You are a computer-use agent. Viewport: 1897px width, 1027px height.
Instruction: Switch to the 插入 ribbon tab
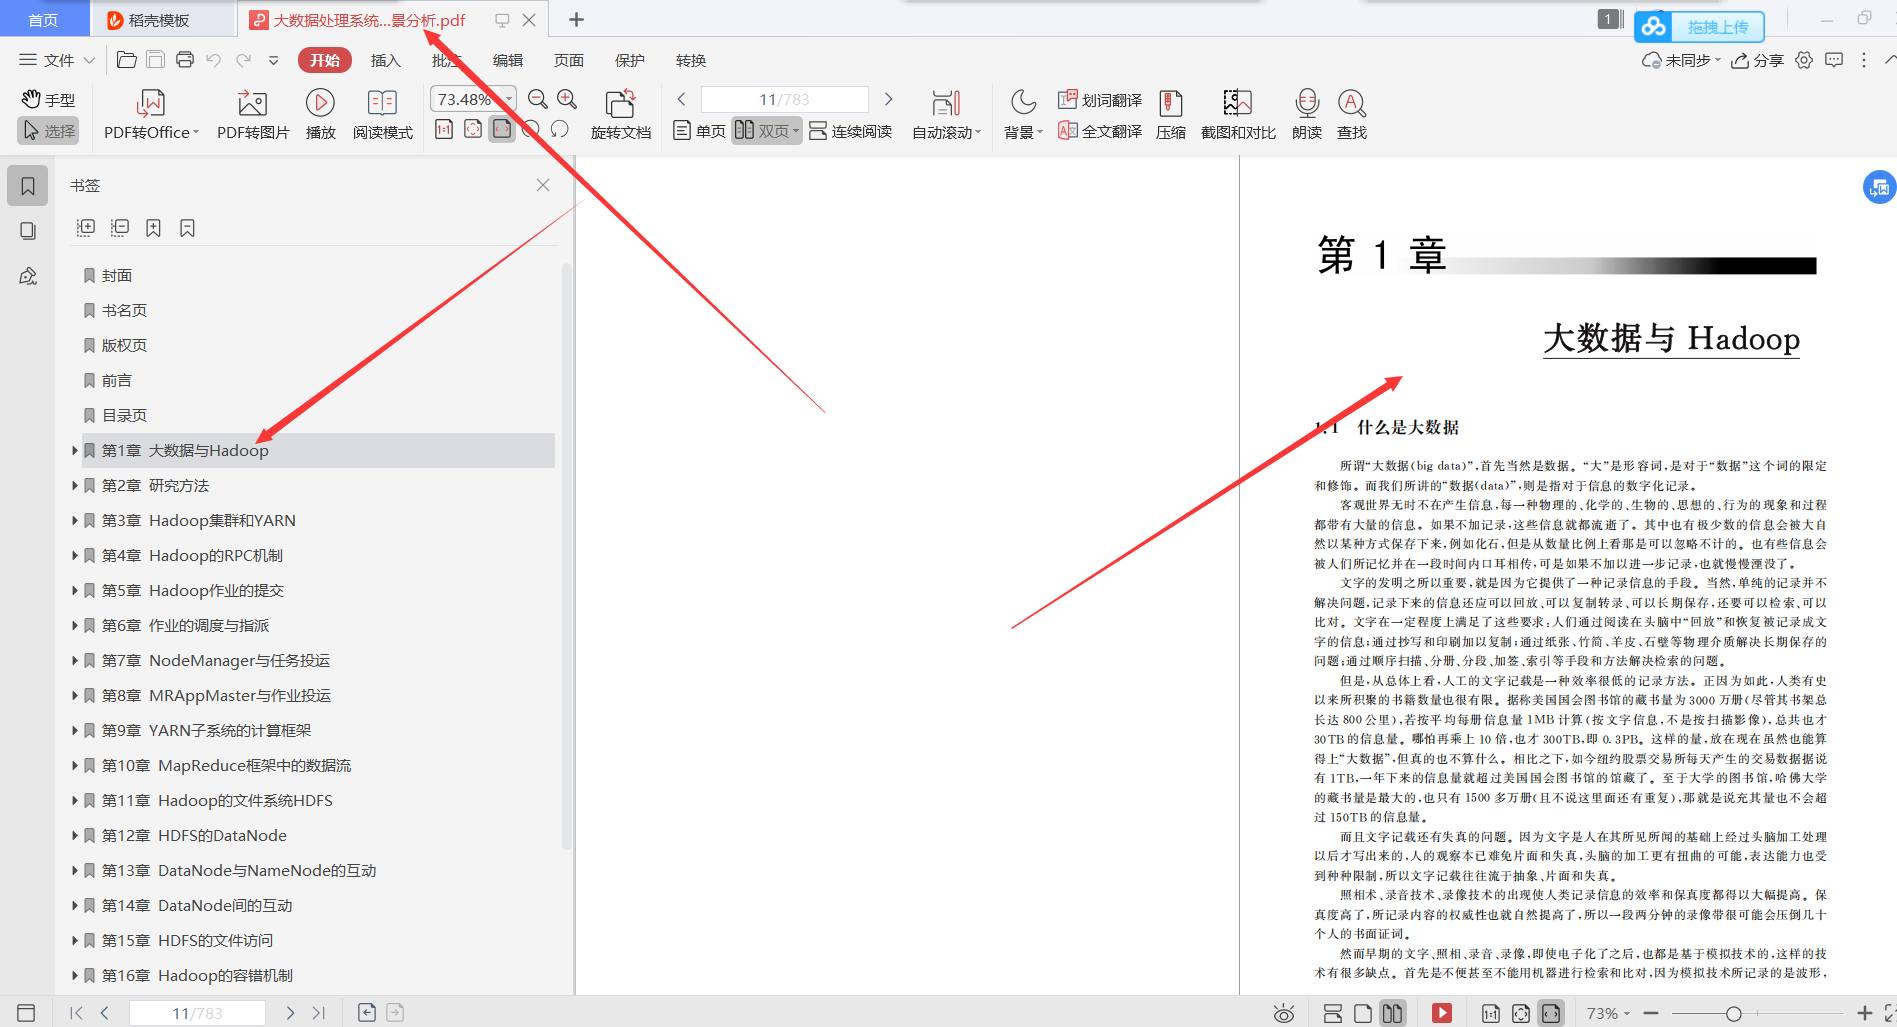[x=385, y=60]
